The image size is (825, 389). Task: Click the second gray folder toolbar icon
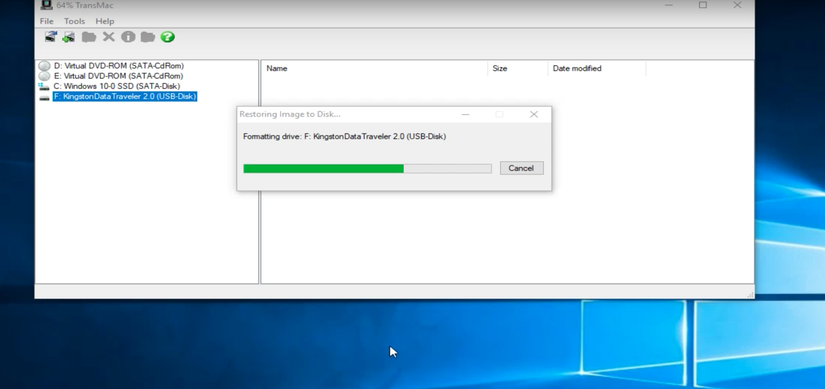pyautogui.click(x=148, y=37)
